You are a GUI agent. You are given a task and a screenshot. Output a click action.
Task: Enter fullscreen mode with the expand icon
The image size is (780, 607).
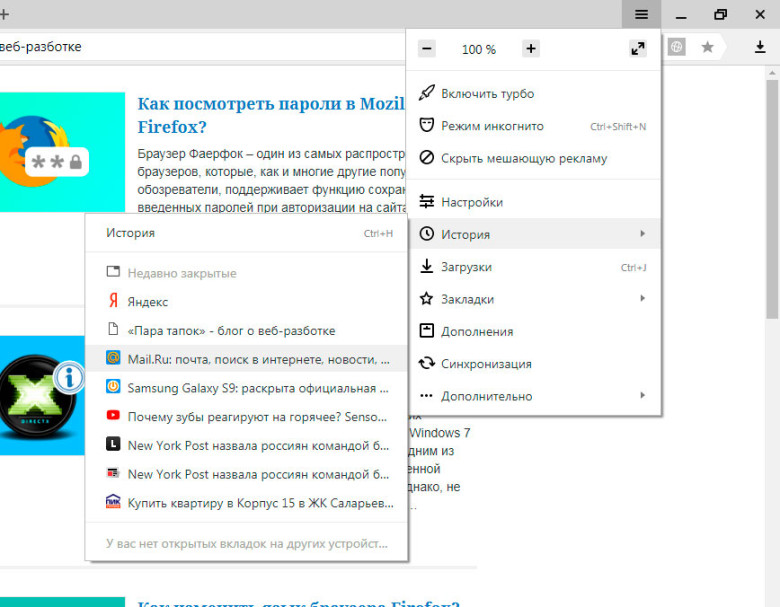pos(638,48)
